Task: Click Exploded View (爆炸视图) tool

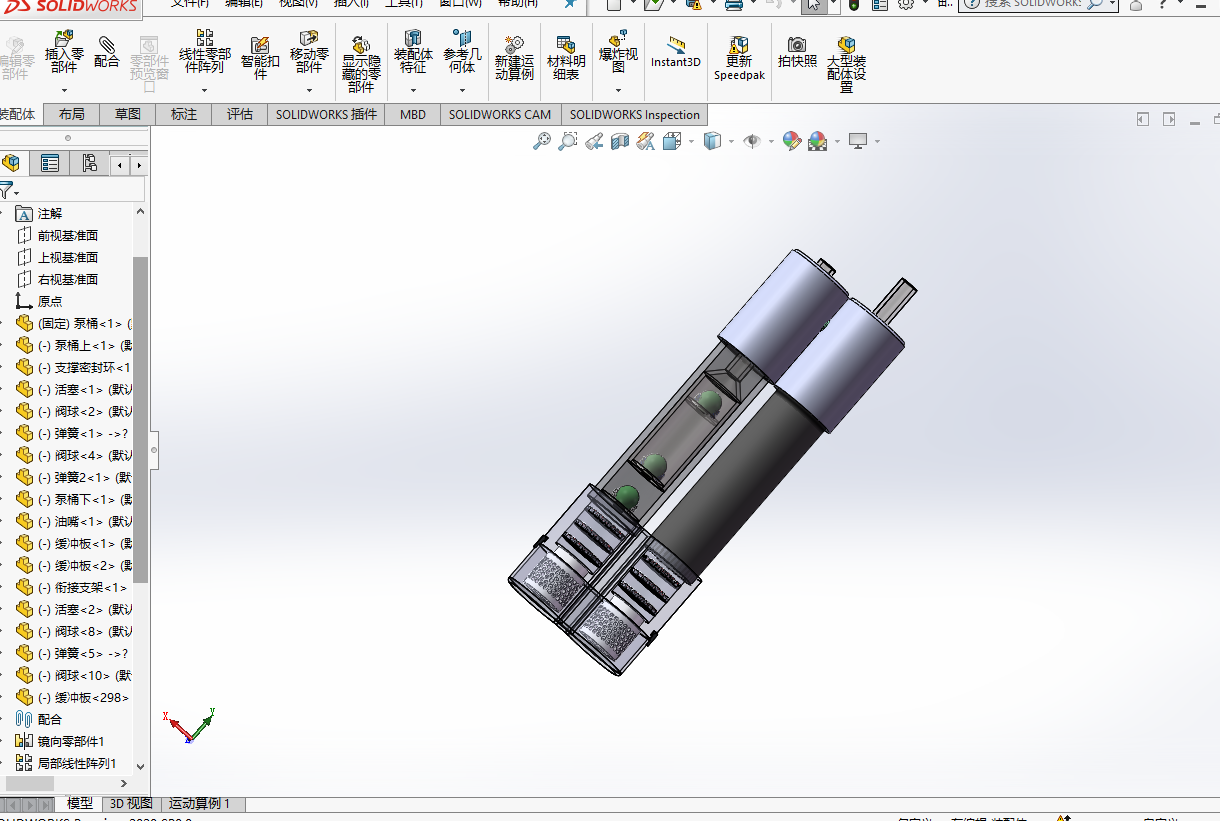Action: (618, 53)
